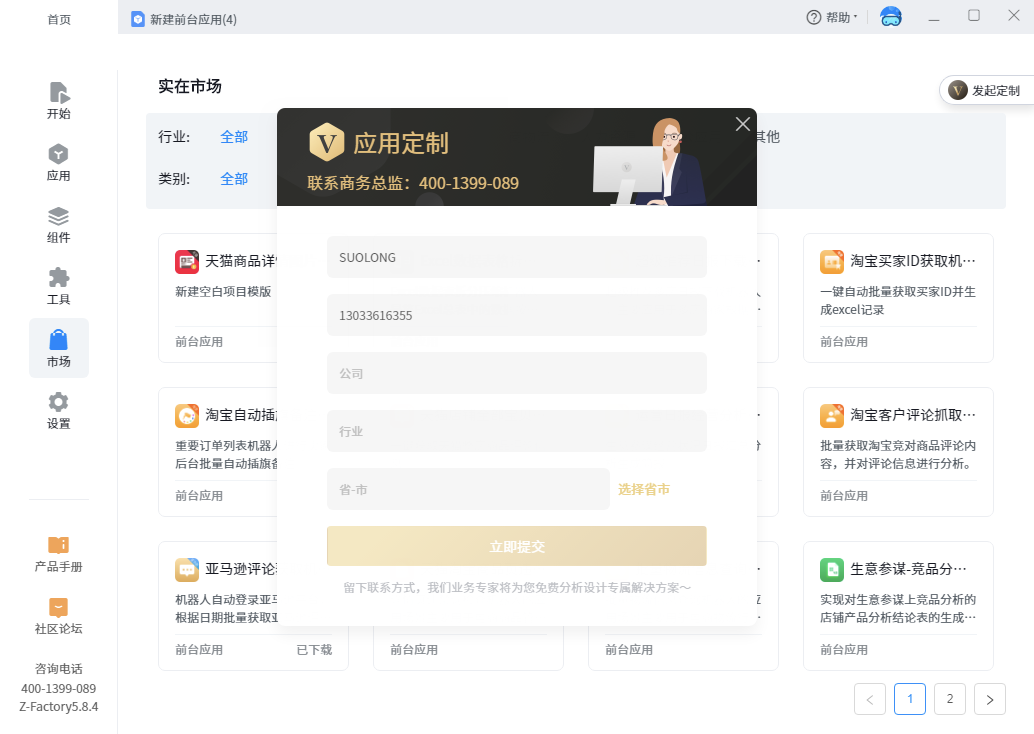
Task: Open 设置 gear icon in sidebar
Action: coord(59,410)
